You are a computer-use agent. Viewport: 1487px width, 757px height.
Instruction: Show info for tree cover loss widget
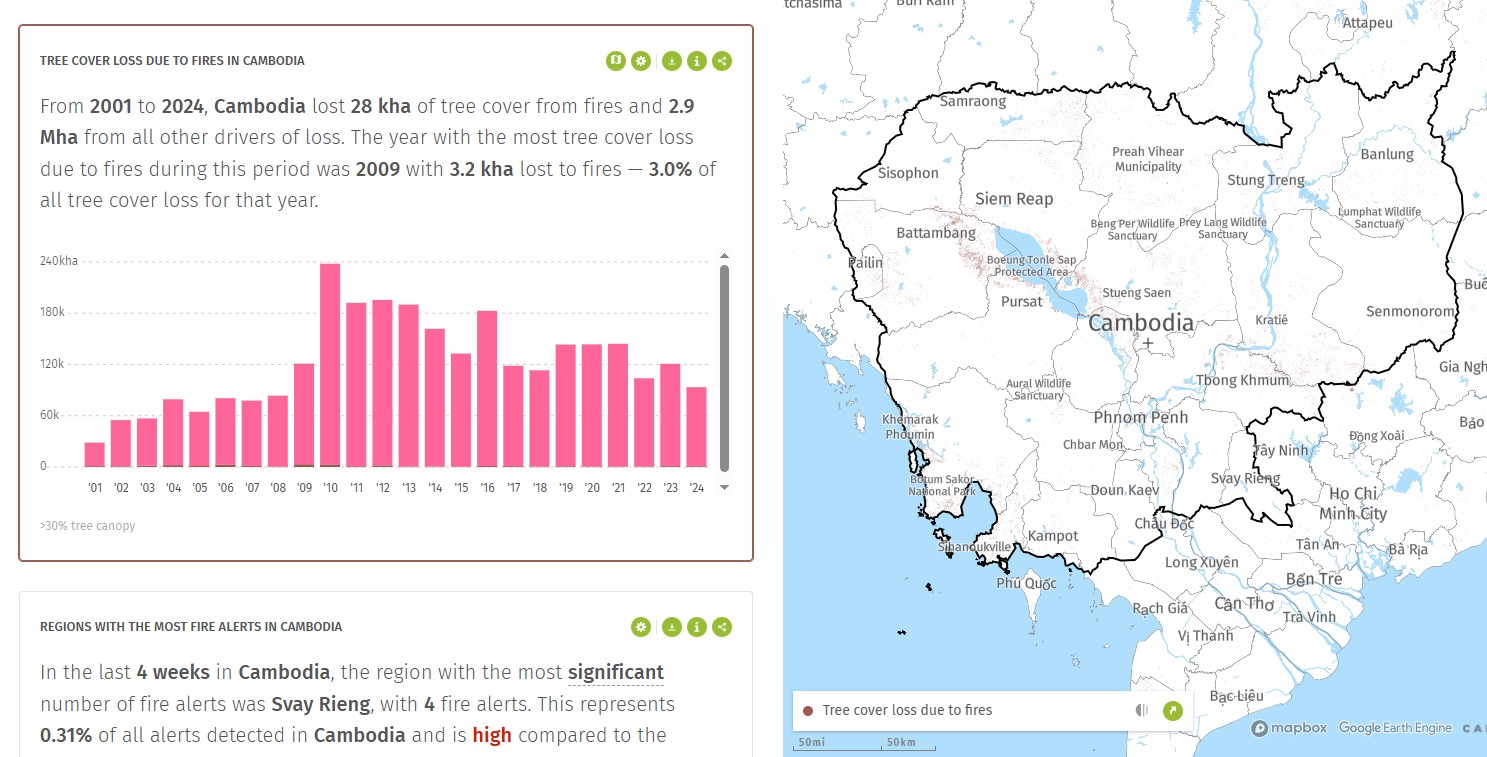(697, 61)
